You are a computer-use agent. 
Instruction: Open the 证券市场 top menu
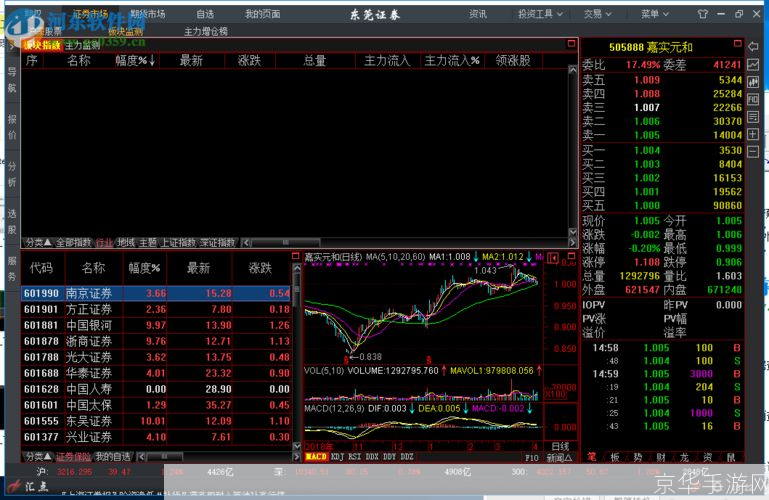pos(90,14)
